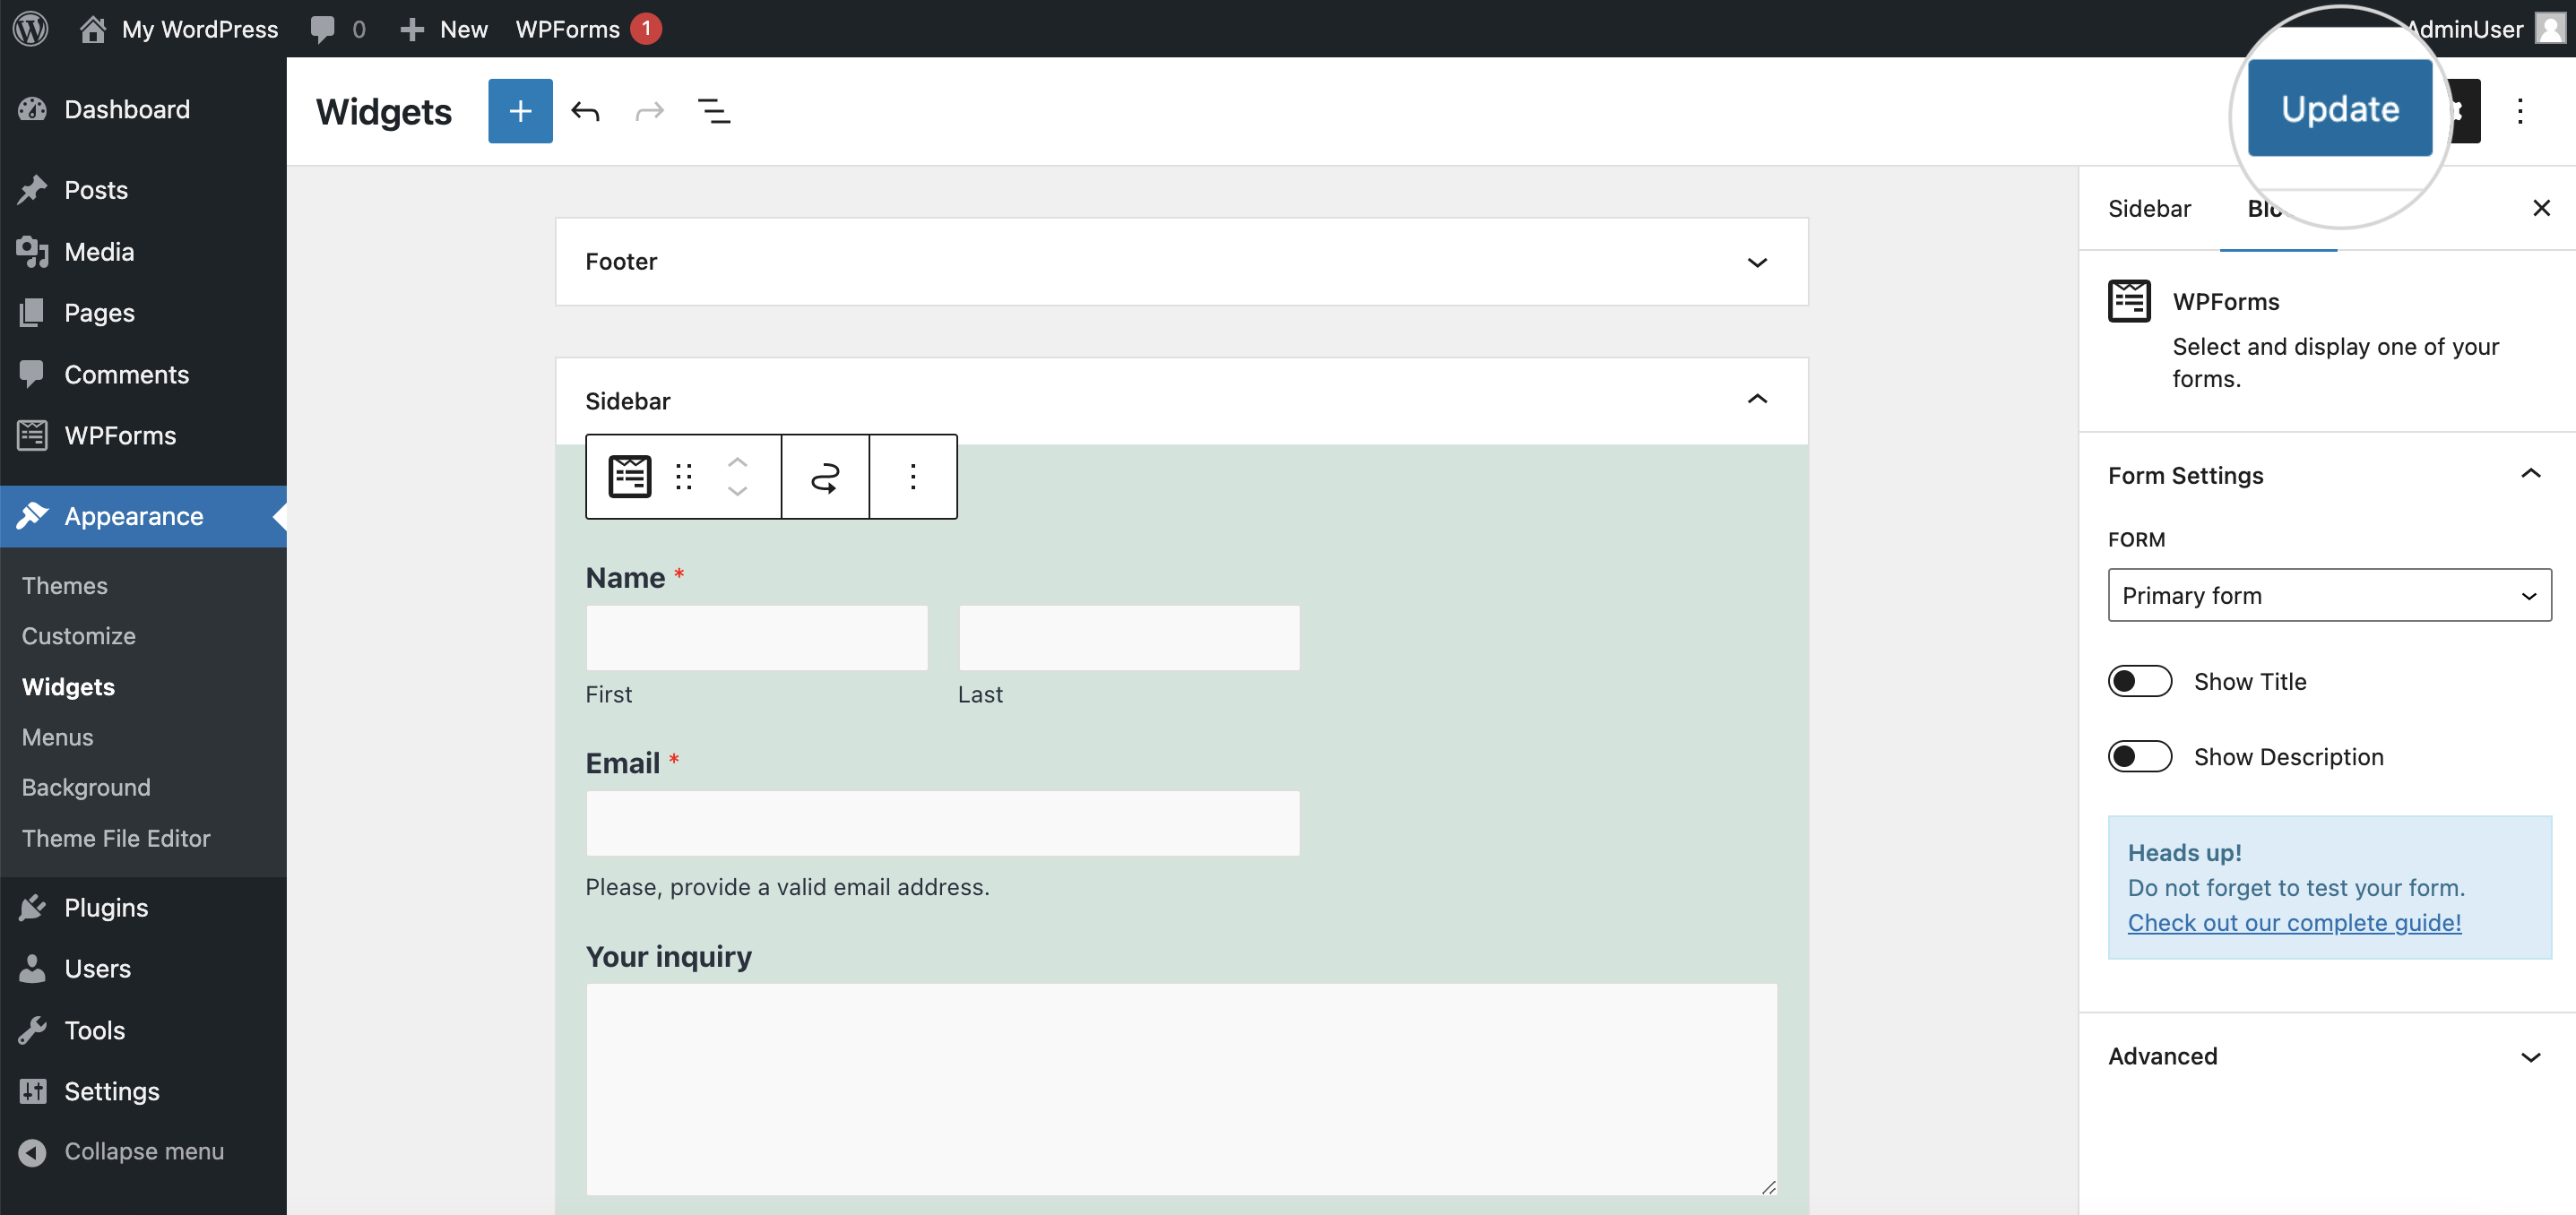The image size is (2576, 1215).
Task: Open Users in admin menu
Action: (143, 969)
